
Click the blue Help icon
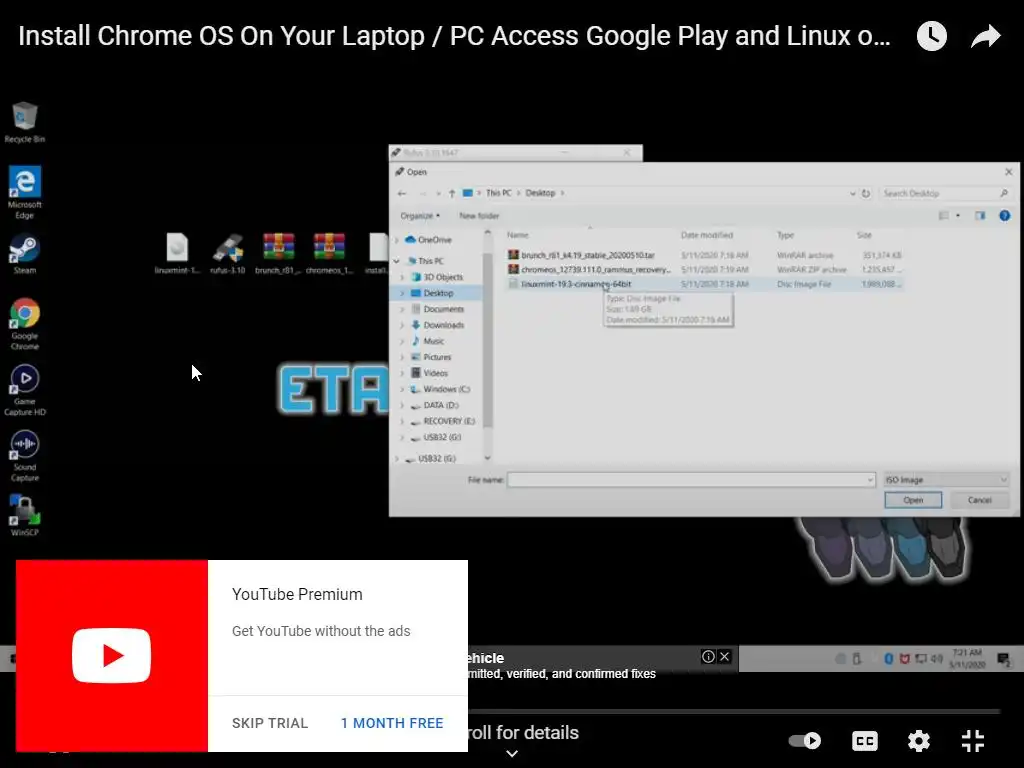[1004, 216]
